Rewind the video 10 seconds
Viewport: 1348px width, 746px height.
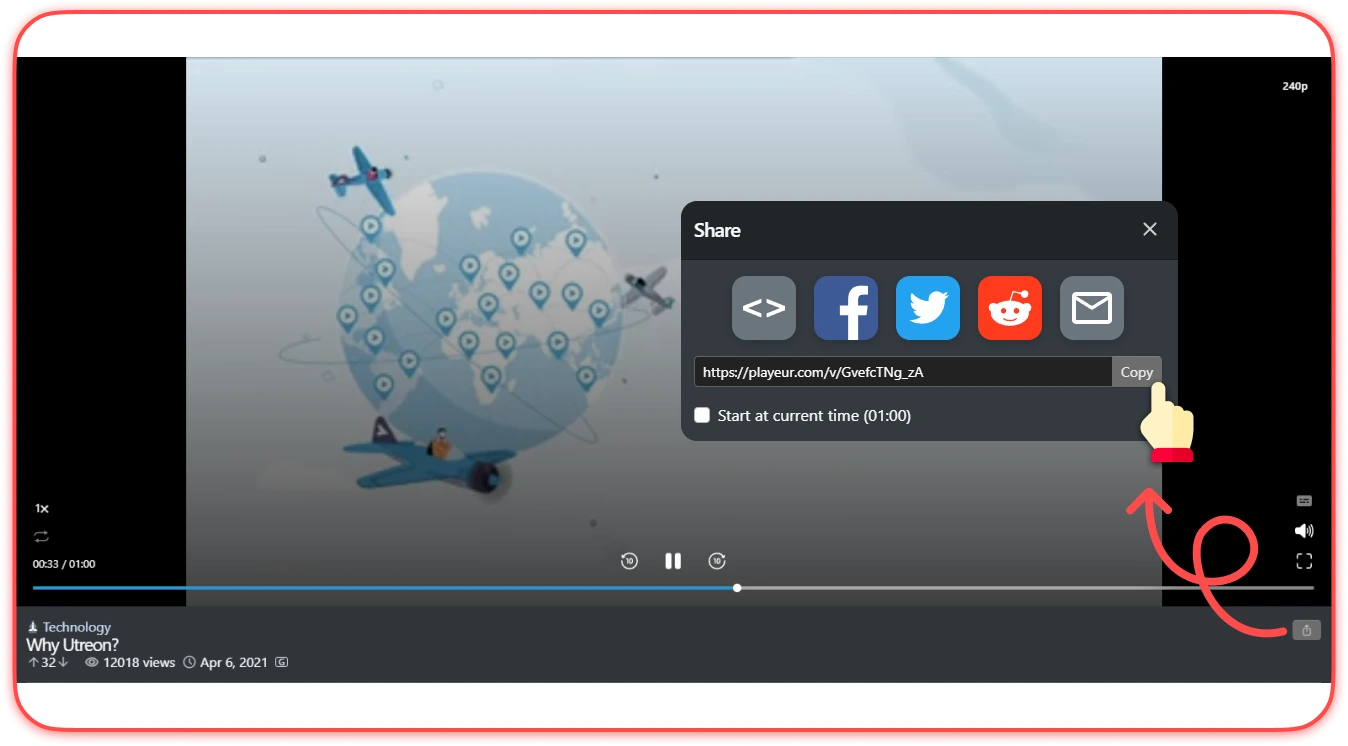[x=629, y=561]
